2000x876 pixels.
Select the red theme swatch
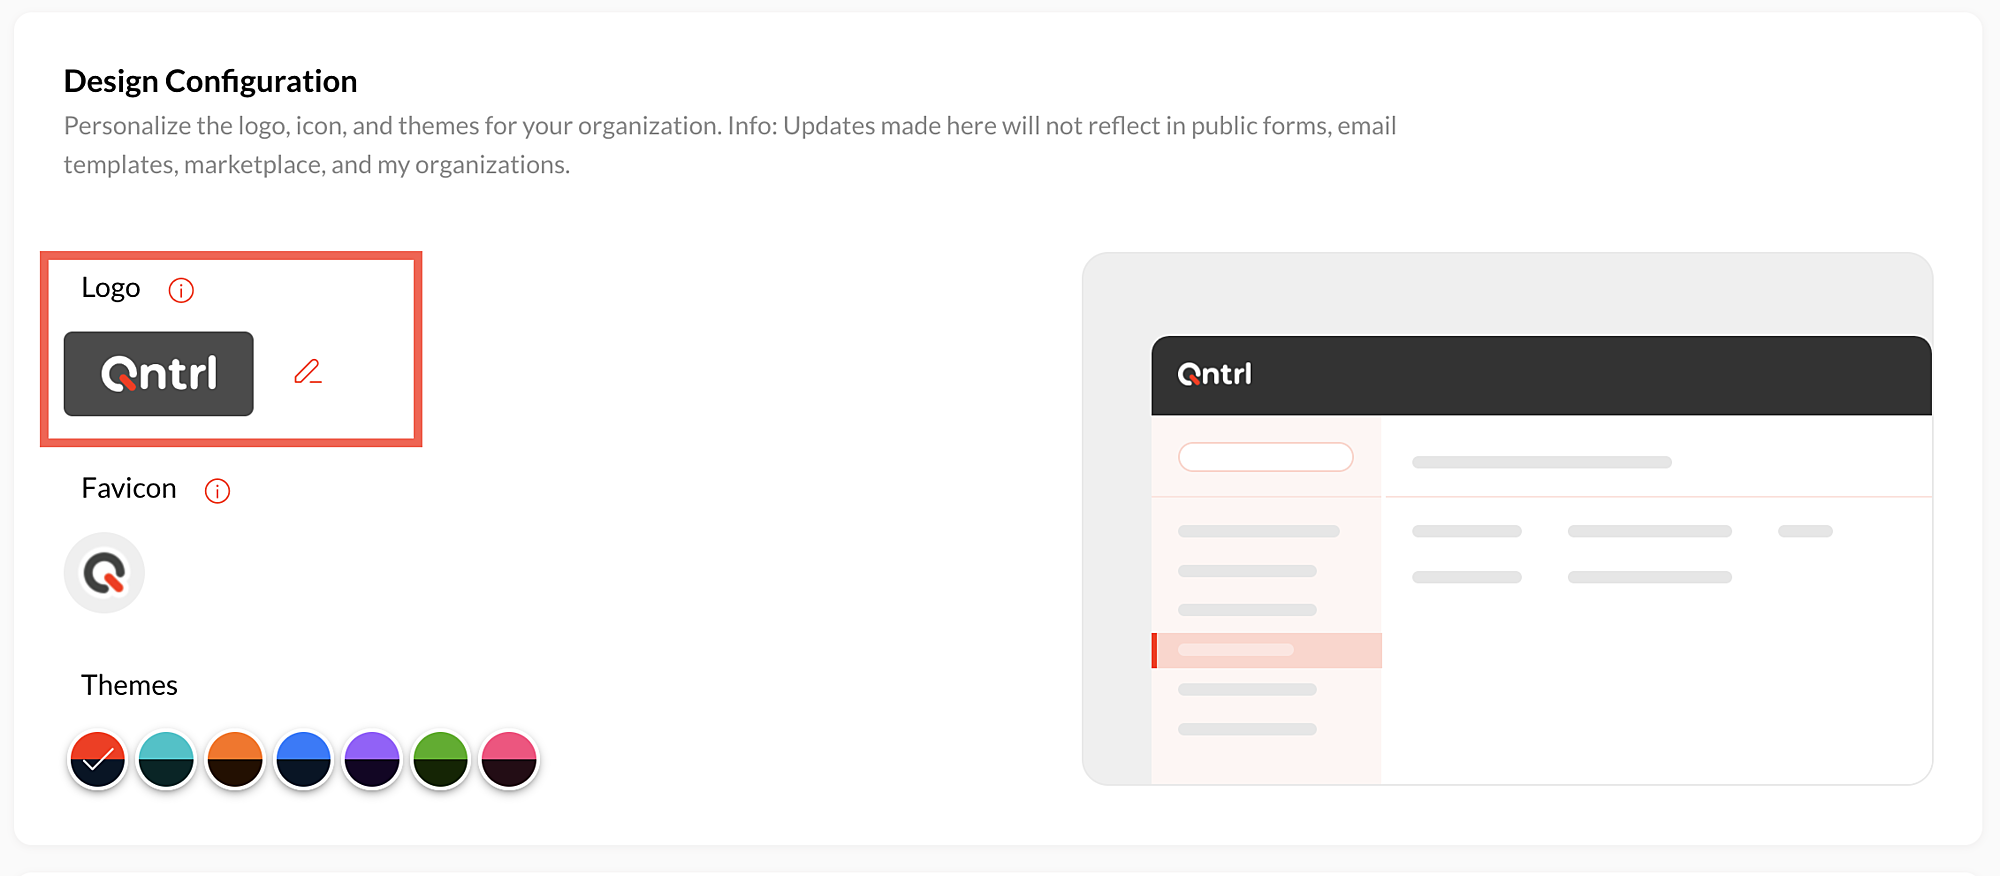point(97,759)
